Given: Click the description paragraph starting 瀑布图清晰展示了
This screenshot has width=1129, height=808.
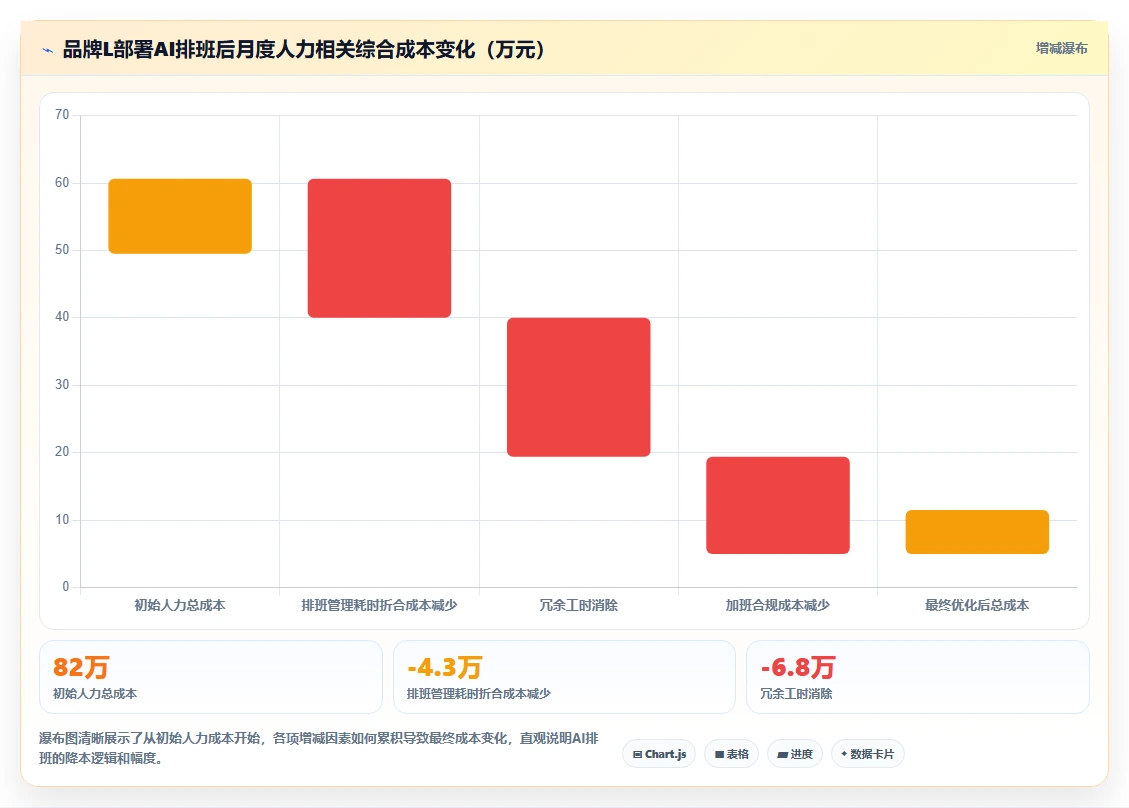Looking at the screenshot, I should click(319, 748).
